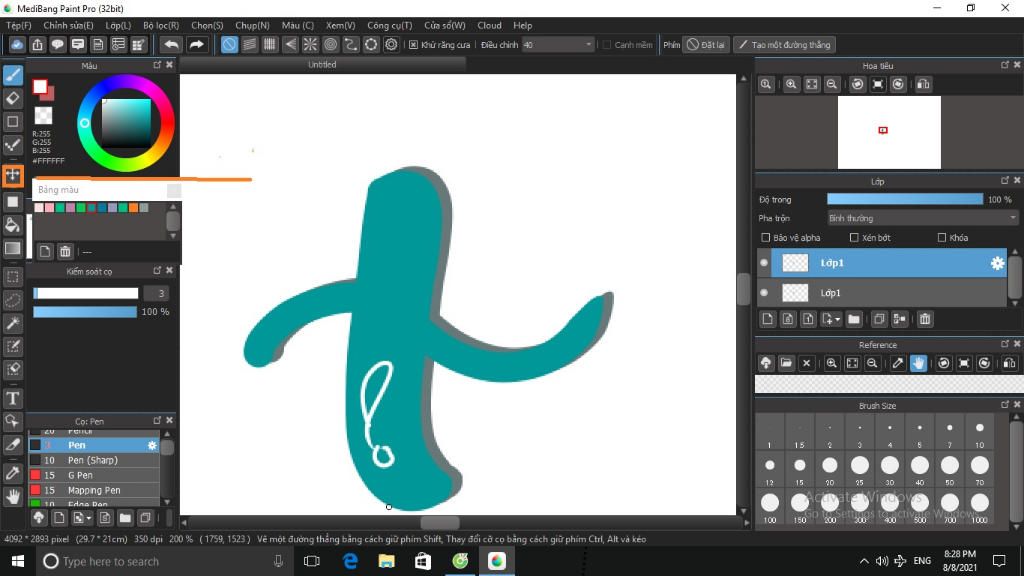Screen dimensions: 1024x576
Task: Click the Đặt lại reset button
Action: (x=706, y=44)
